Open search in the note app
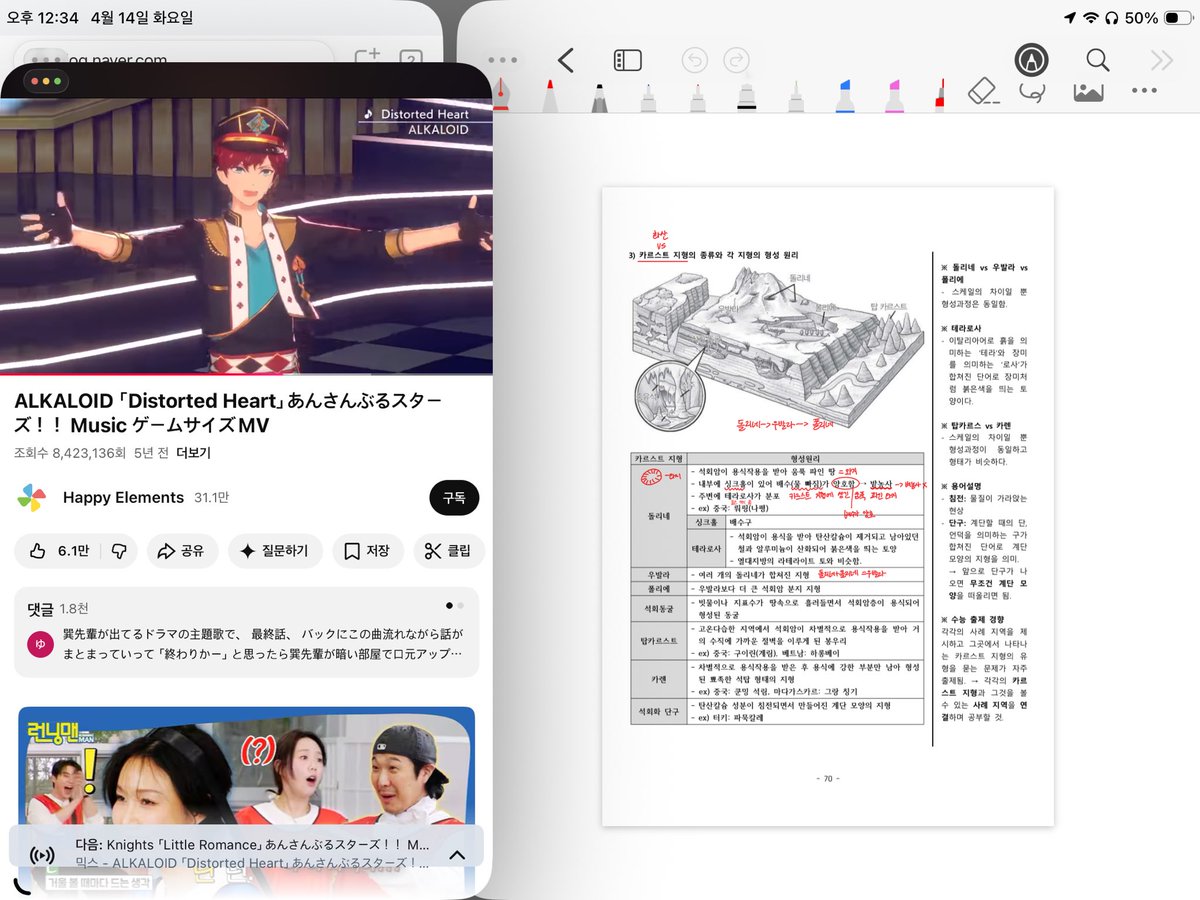The image size is (1200, 900). coord(1098,60)
